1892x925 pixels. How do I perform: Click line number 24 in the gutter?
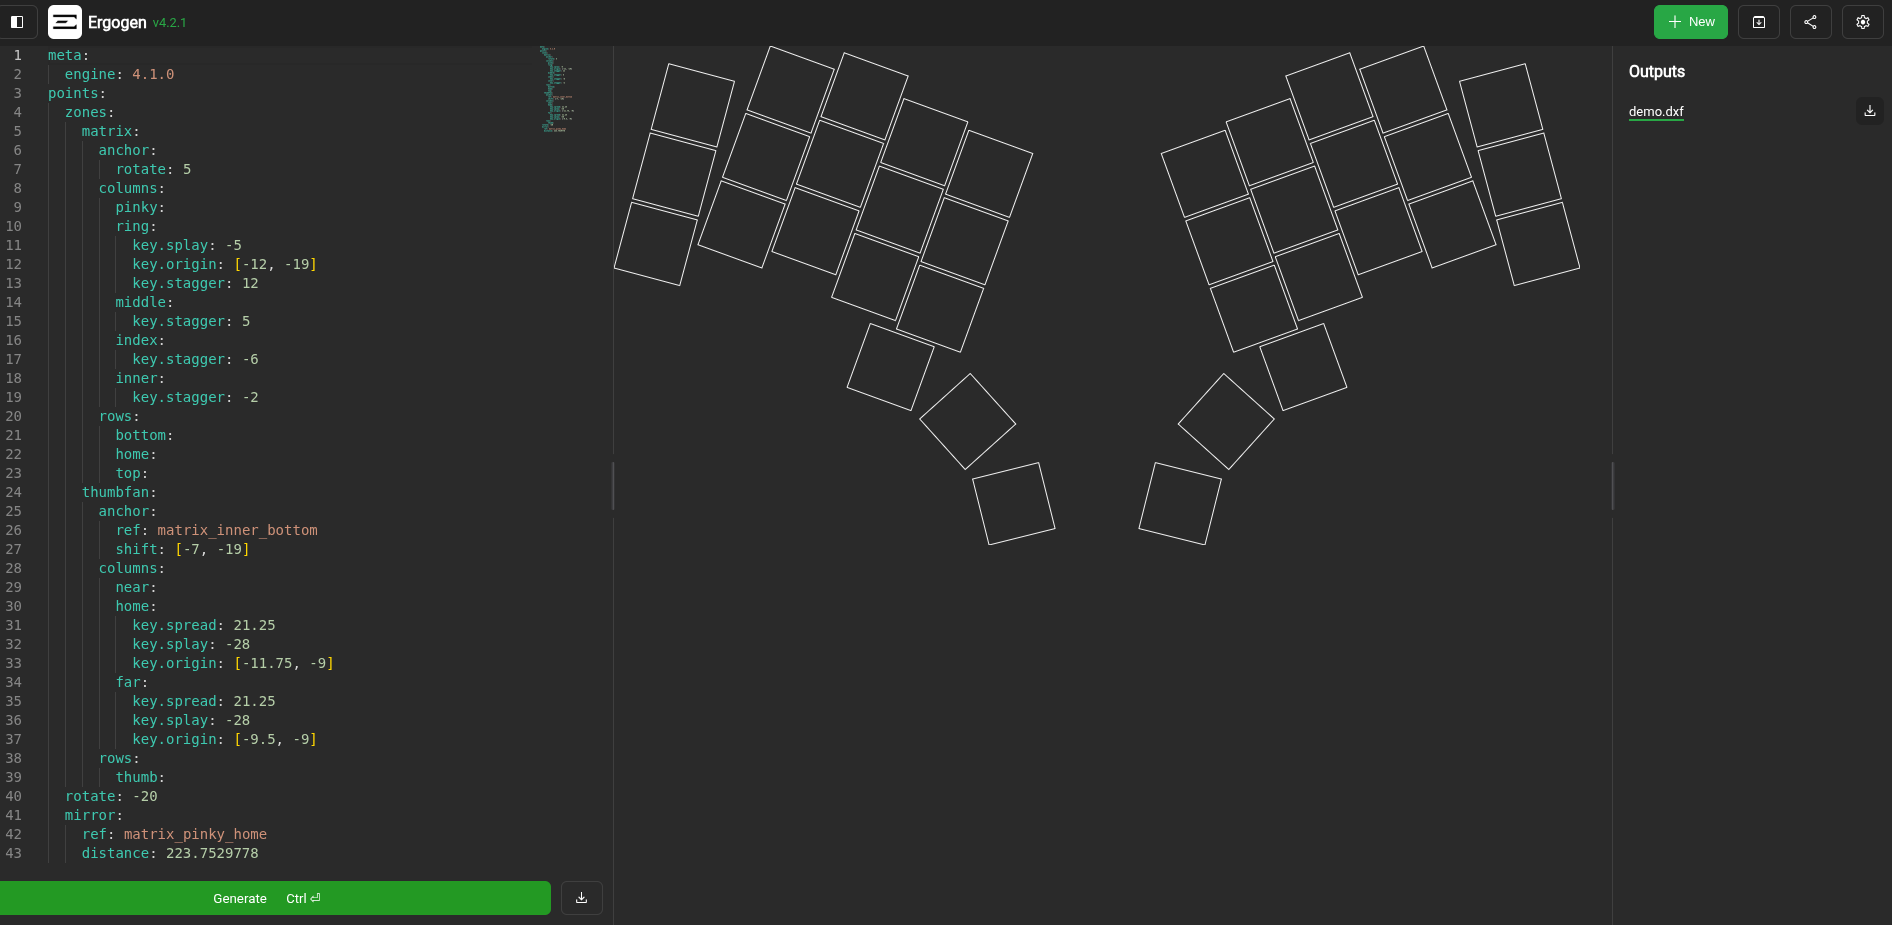click(x=14, y=493)
